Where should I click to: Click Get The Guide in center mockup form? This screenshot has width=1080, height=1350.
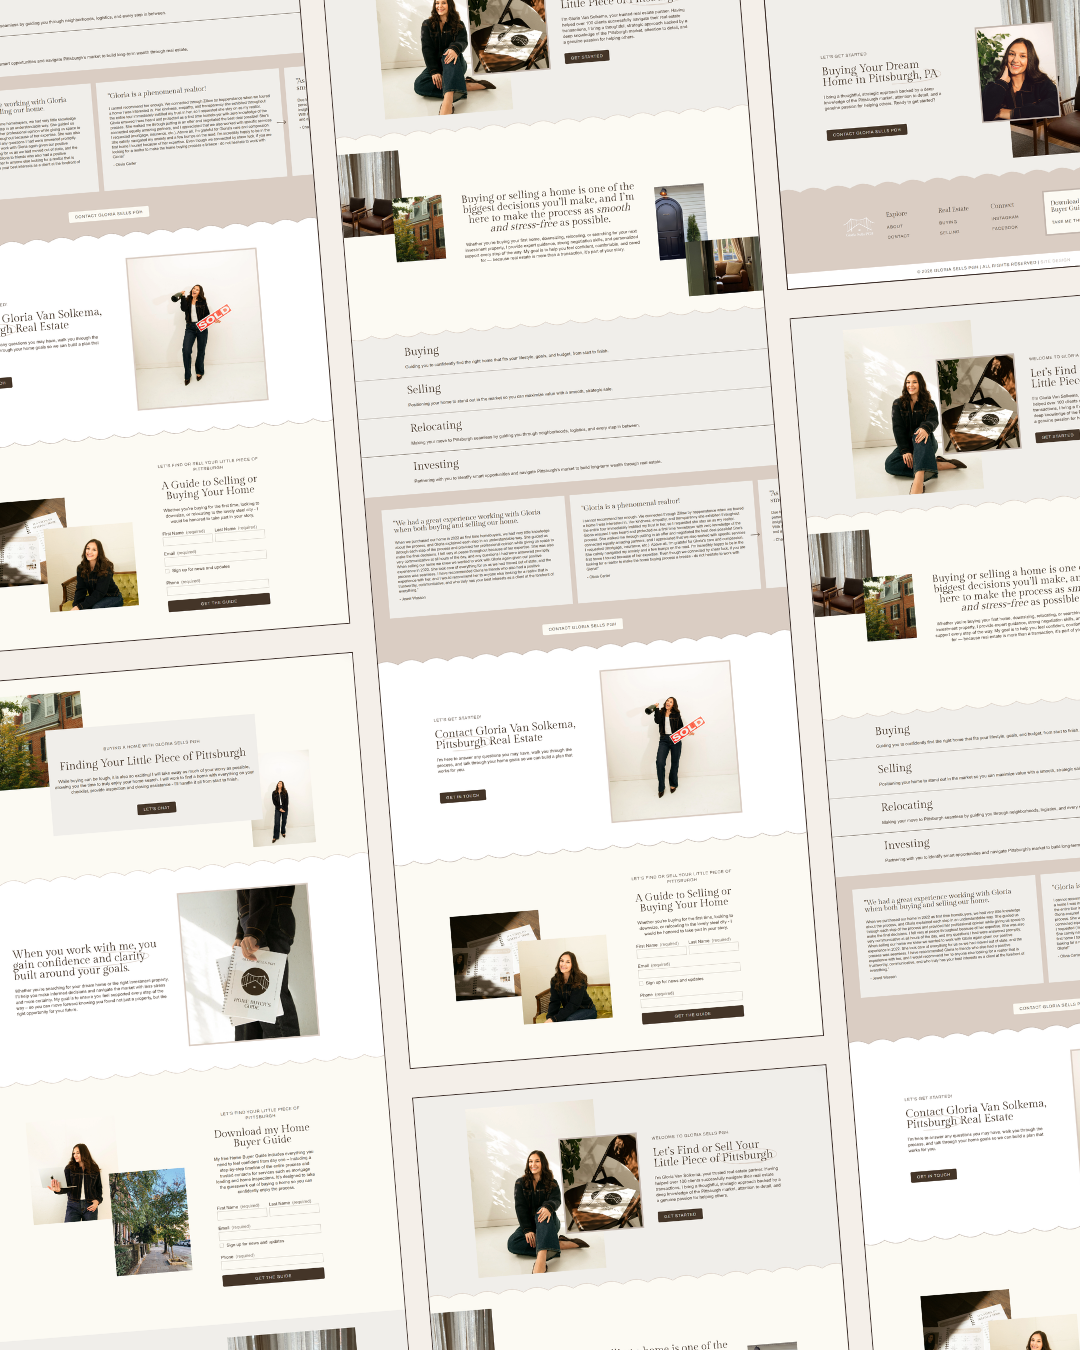click(x=692, y=1014)
